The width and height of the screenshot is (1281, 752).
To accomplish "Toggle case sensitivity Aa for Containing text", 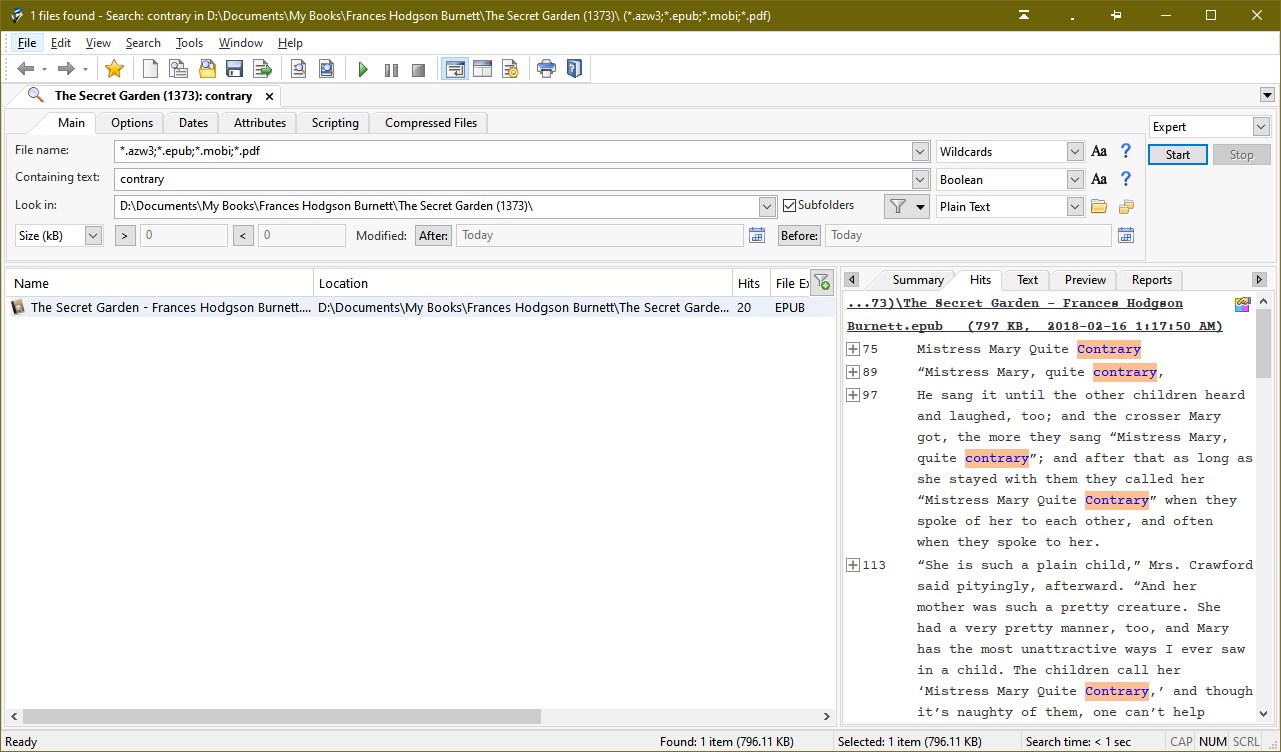I will click(x=1099, y=180).
